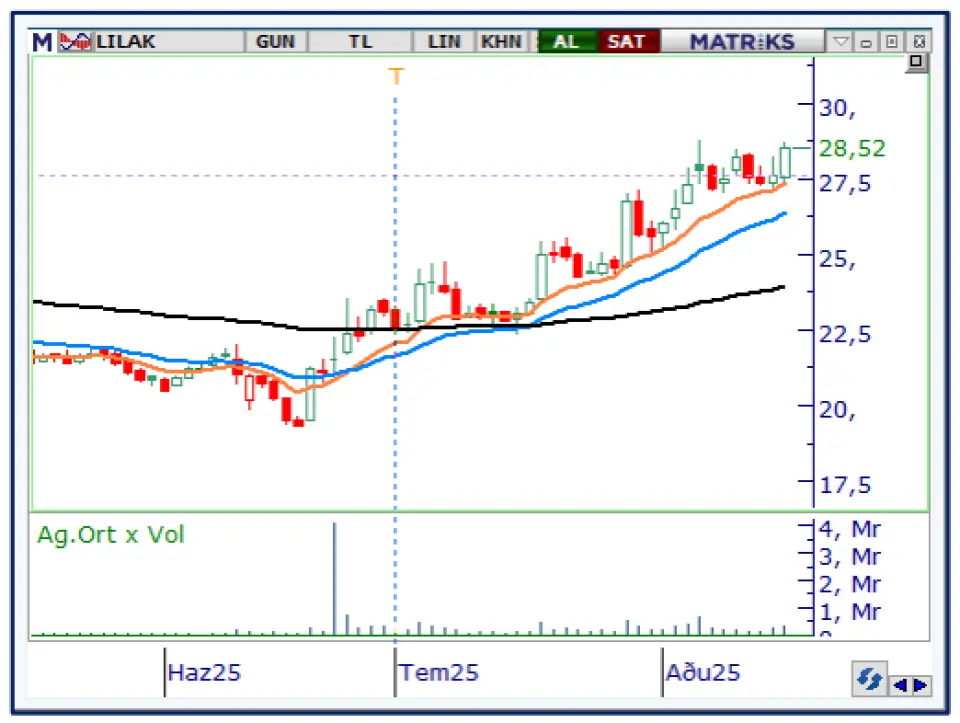960x723 pixels.
Task: Click the 27,5 price axis label
Action: pos(845,184)
